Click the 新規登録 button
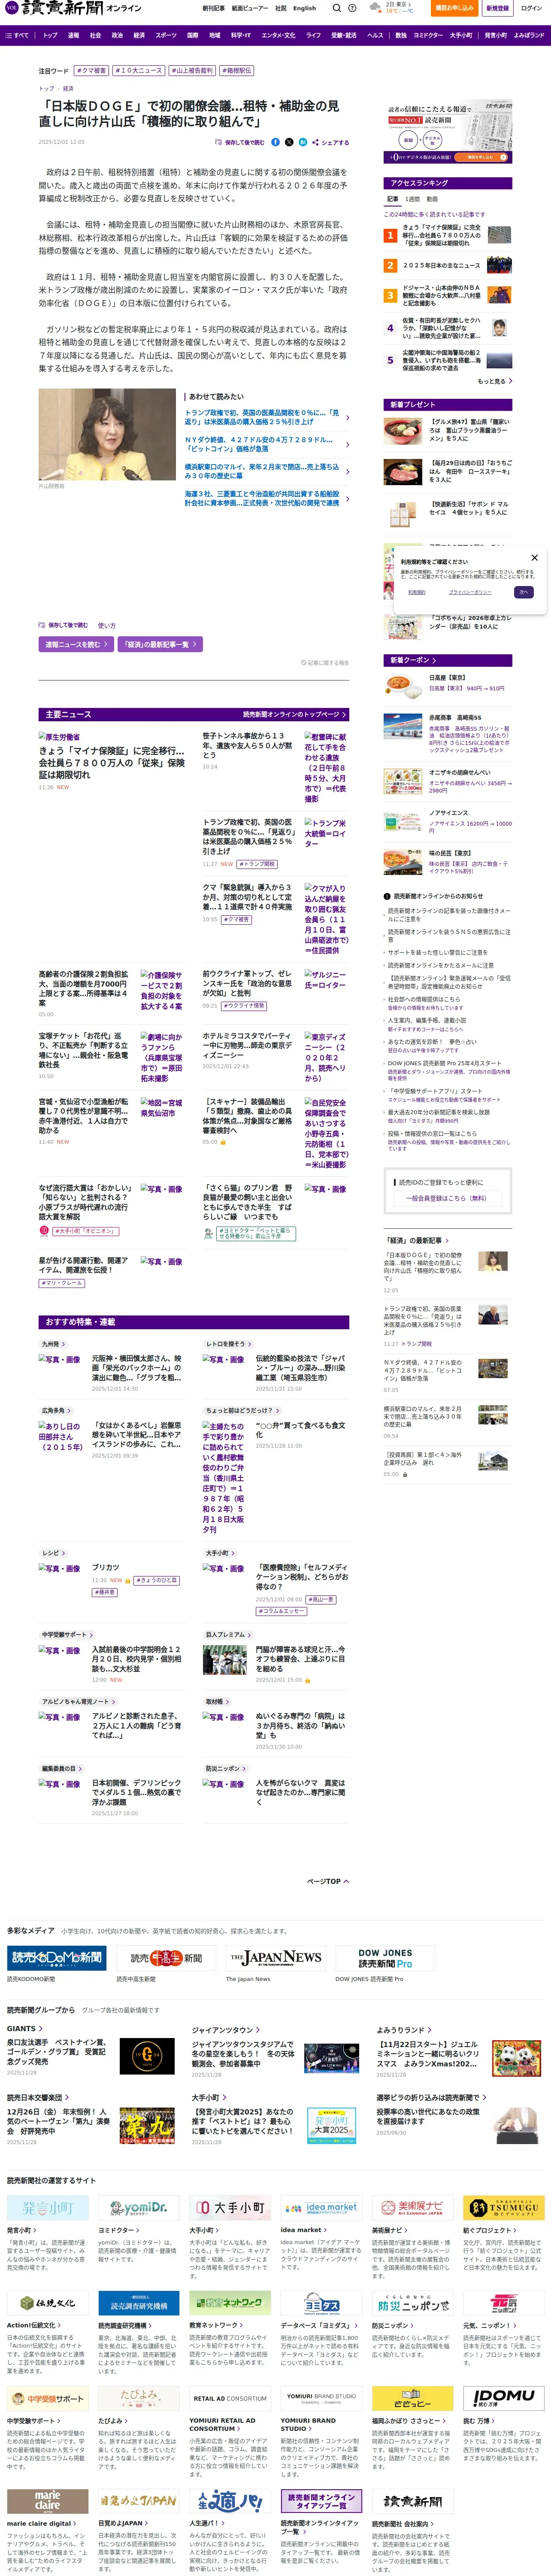Screen dimensions: 551x2576 [497, 8]
